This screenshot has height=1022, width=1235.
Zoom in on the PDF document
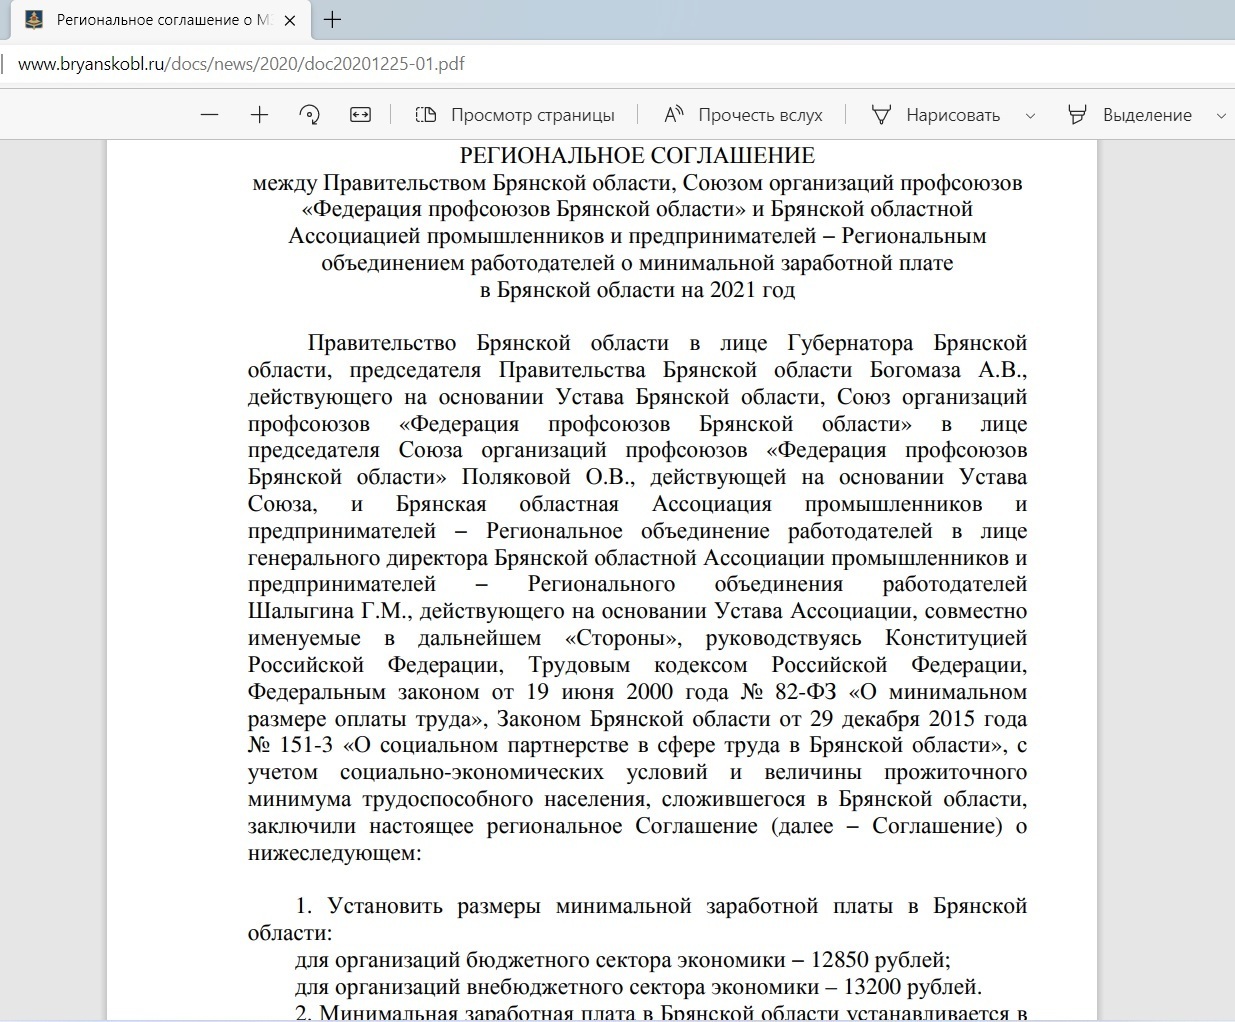[259, 115]
